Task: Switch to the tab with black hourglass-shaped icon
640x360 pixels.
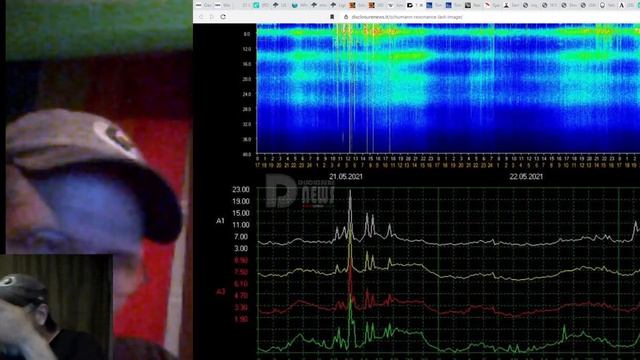Action: (x=506, y=5)
